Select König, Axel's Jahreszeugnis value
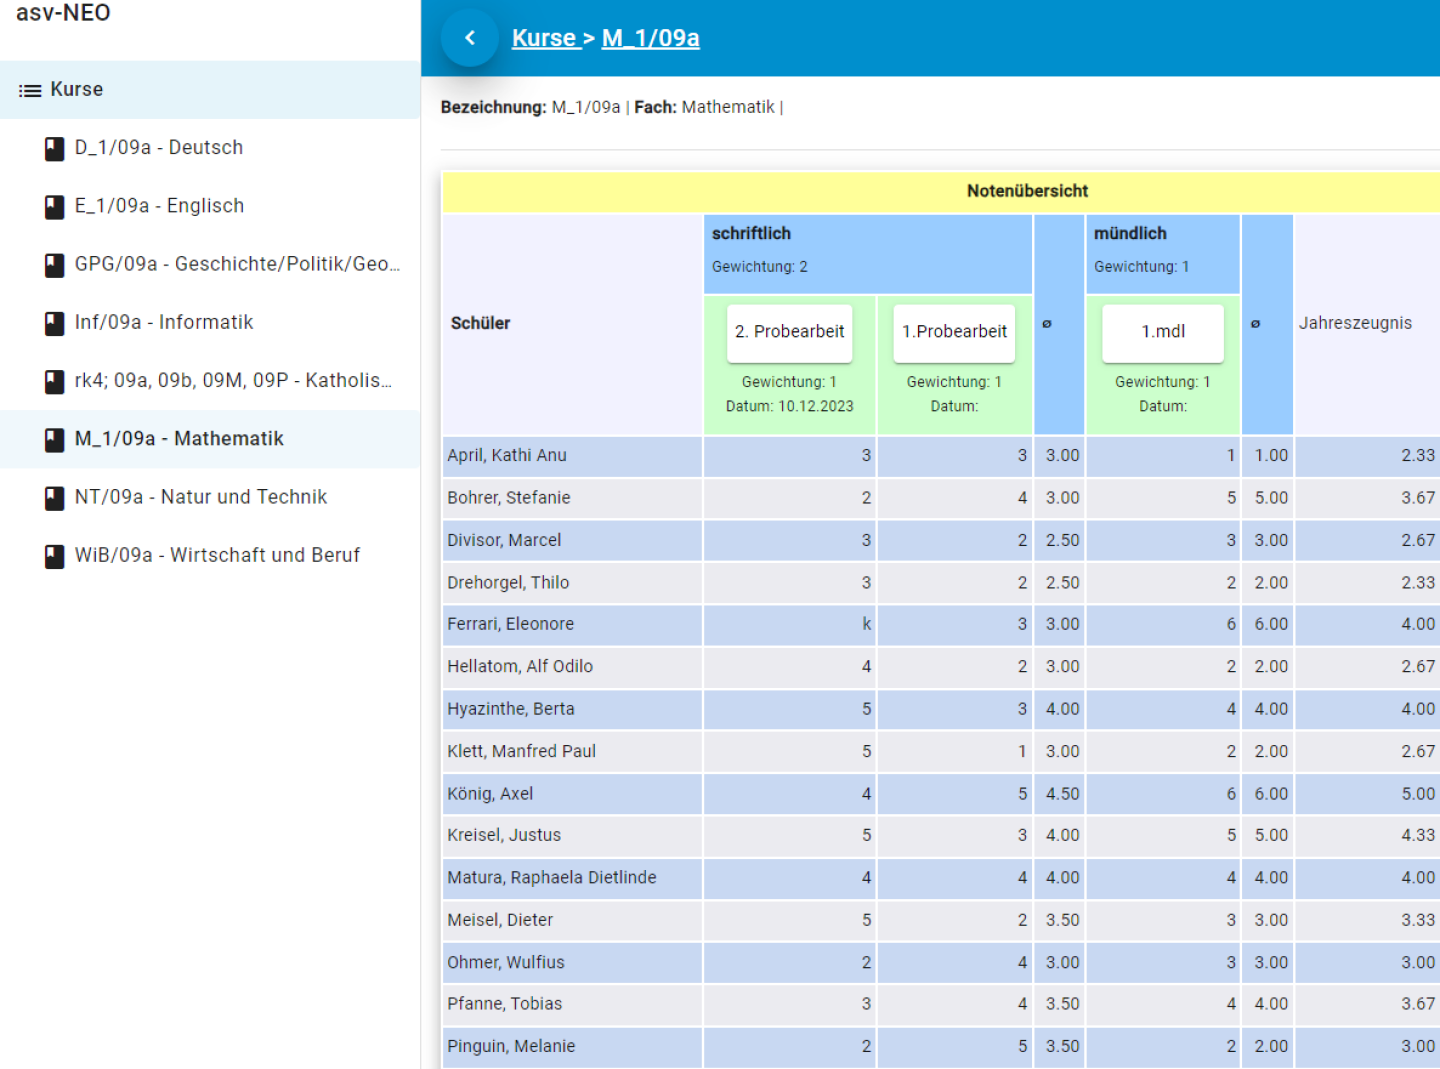The width and height of the screenshot is (1440, 1069). [x=1416, y=794]
